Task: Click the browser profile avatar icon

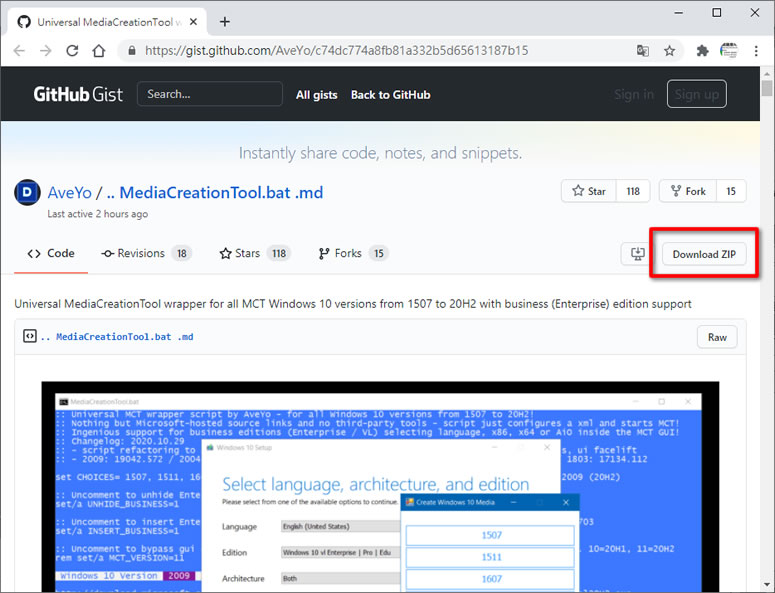Action: click(729, 50)
